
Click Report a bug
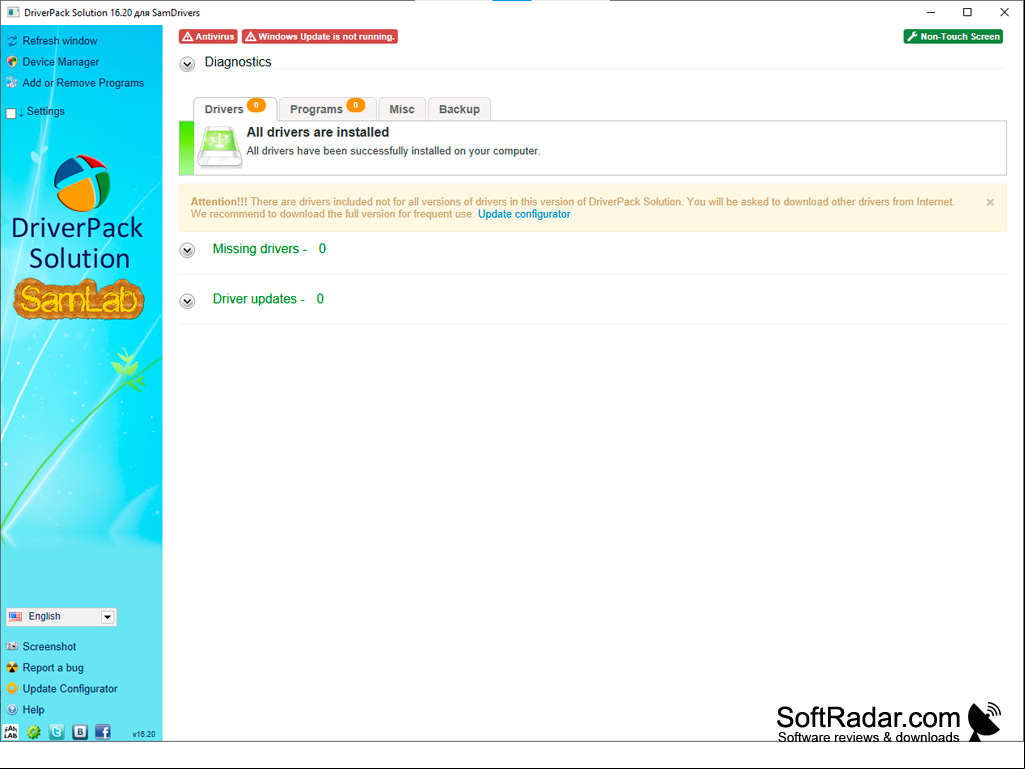[45, 668]
